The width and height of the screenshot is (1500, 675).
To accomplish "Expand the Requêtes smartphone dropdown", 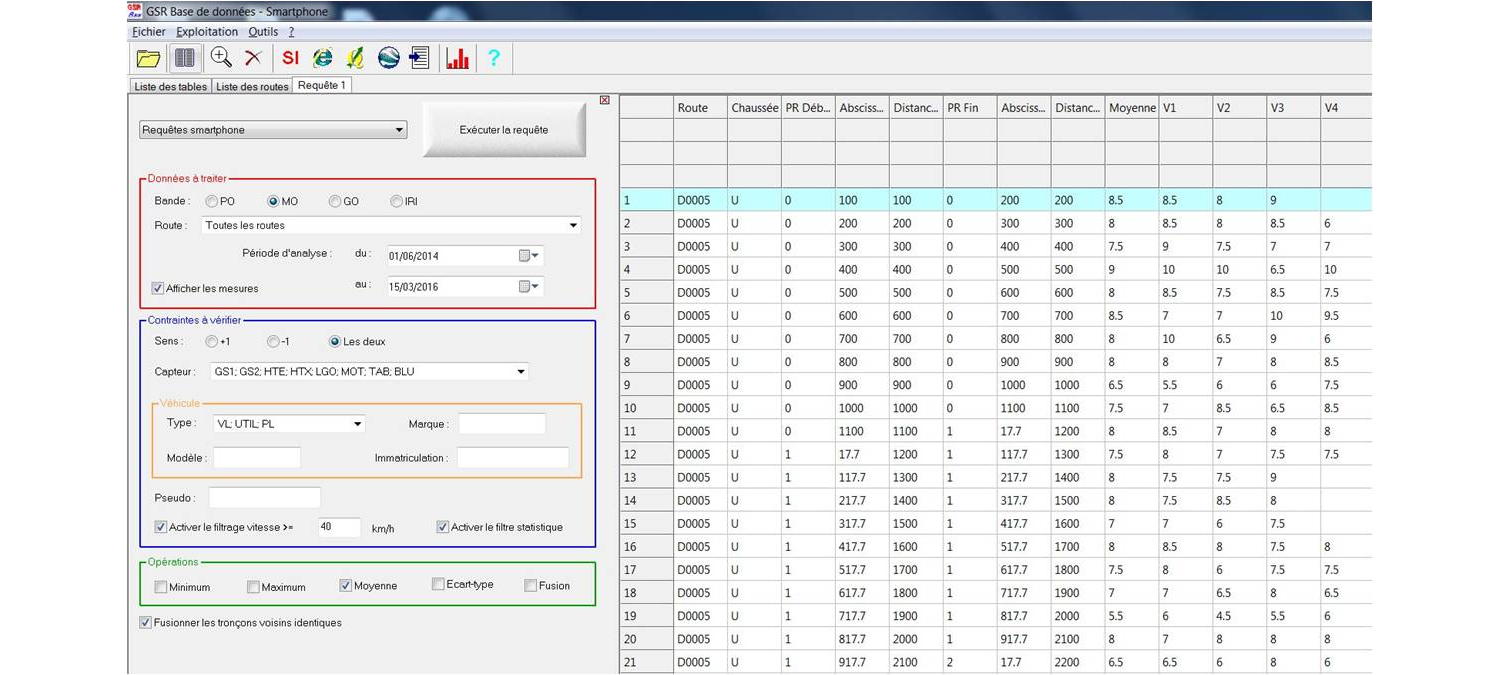I will tap(399, 130).
